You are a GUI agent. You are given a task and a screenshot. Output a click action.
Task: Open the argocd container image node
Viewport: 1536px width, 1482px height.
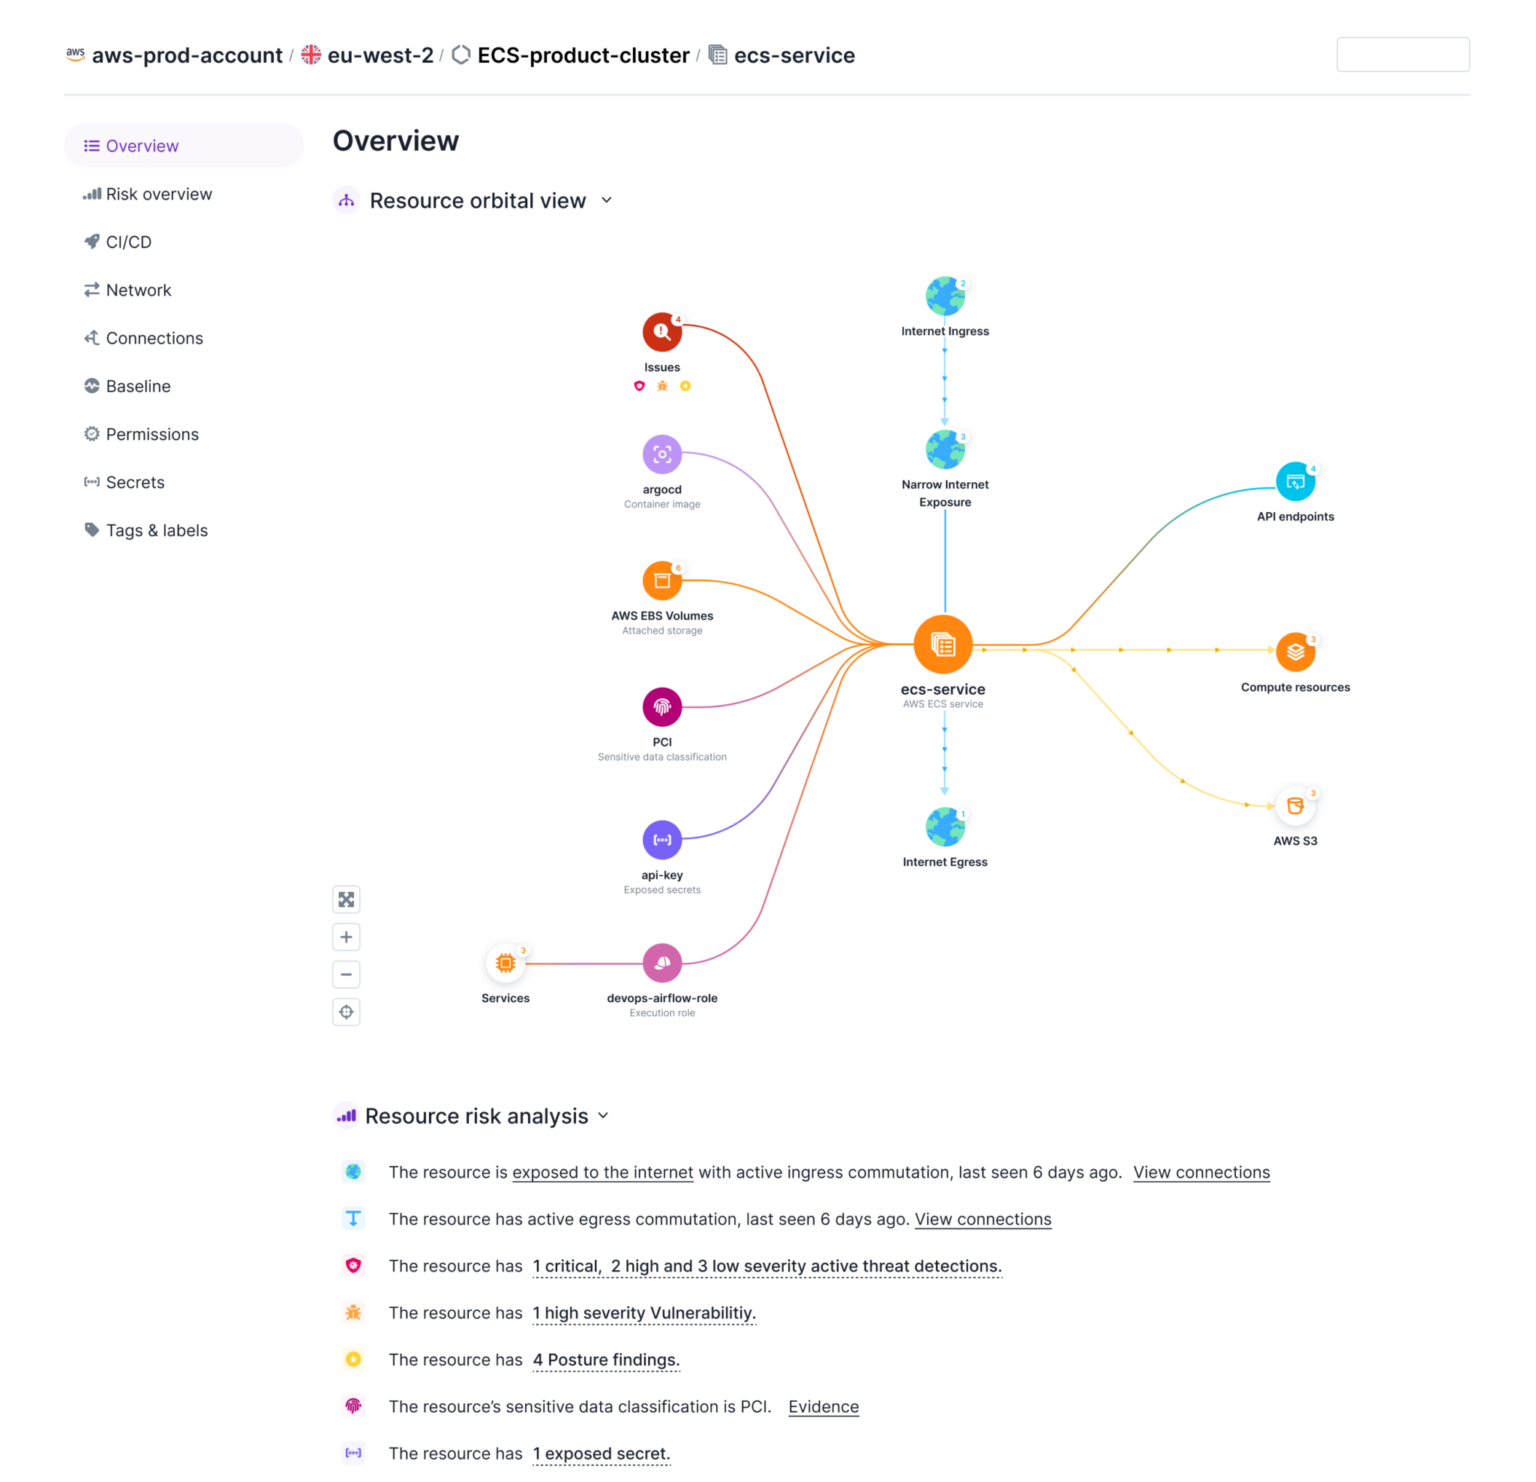[661, 455]
